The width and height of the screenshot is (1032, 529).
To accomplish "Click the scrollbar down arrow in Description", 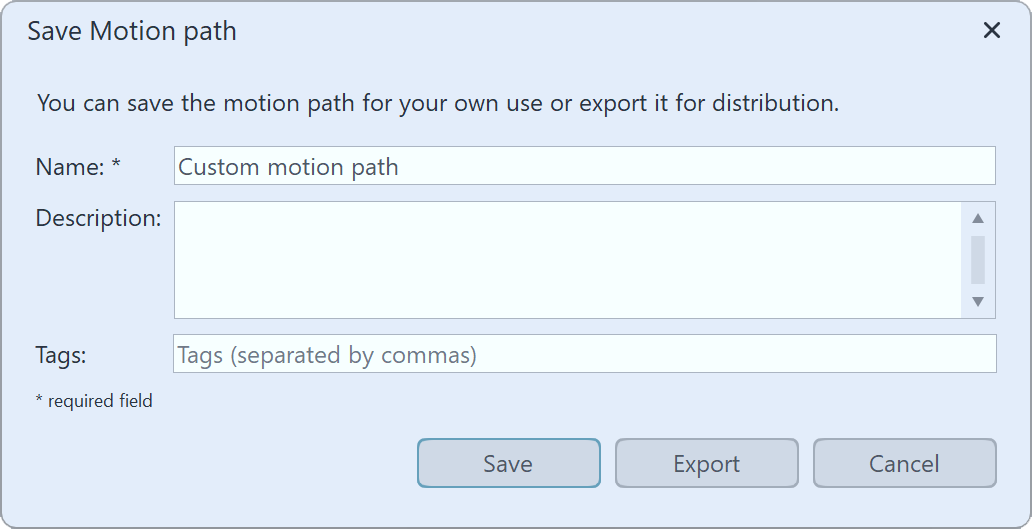I will coord(978,301).
